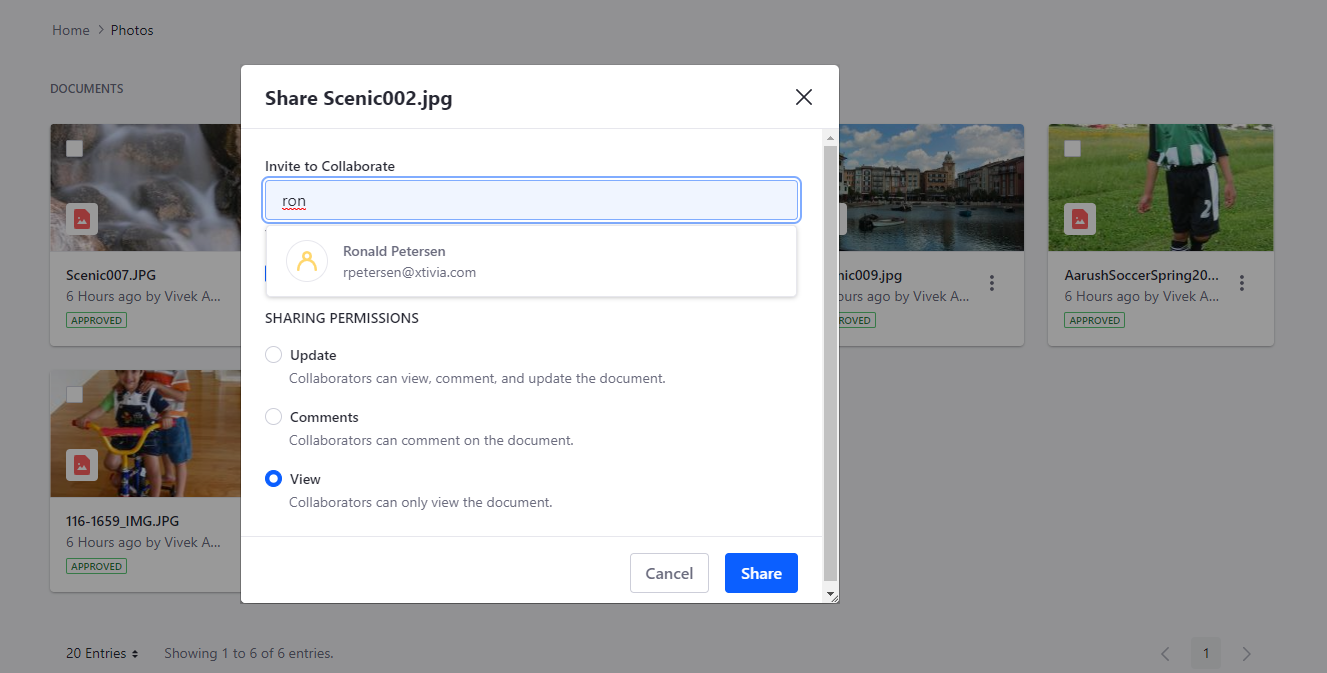Image resolution: width=1327 pixels, height=673 pixels.
Task: Click the Invite to Collaborate input field
Action: (x=531, y=200)
